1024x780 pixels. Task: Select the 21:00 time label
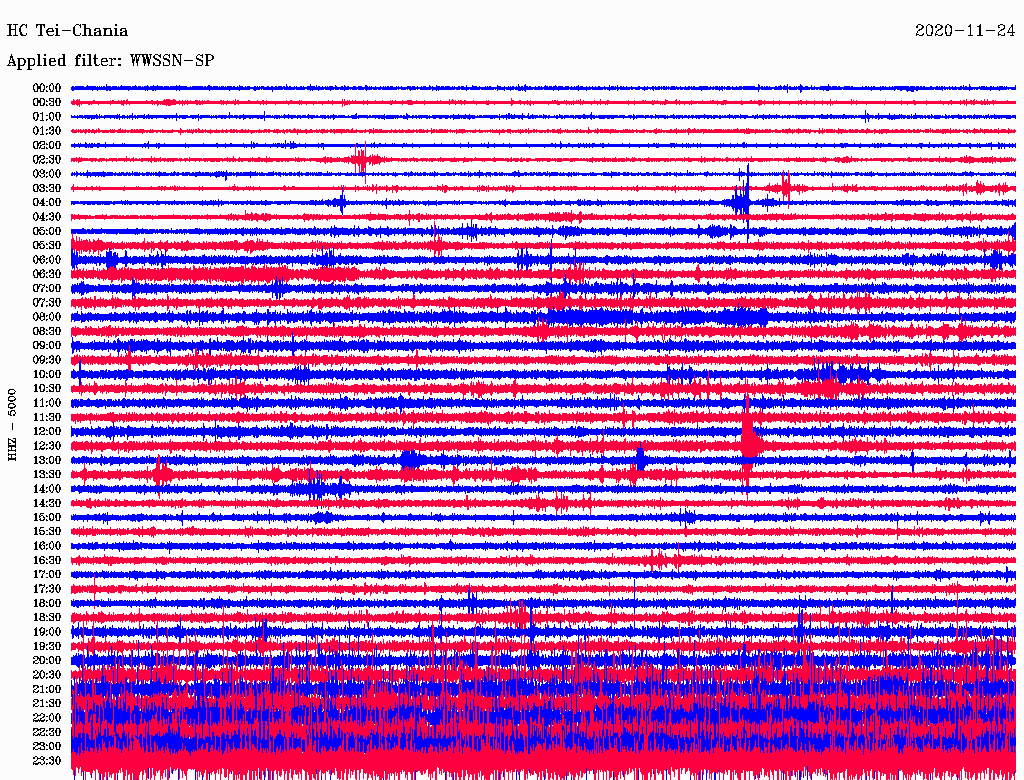(47, 689)
